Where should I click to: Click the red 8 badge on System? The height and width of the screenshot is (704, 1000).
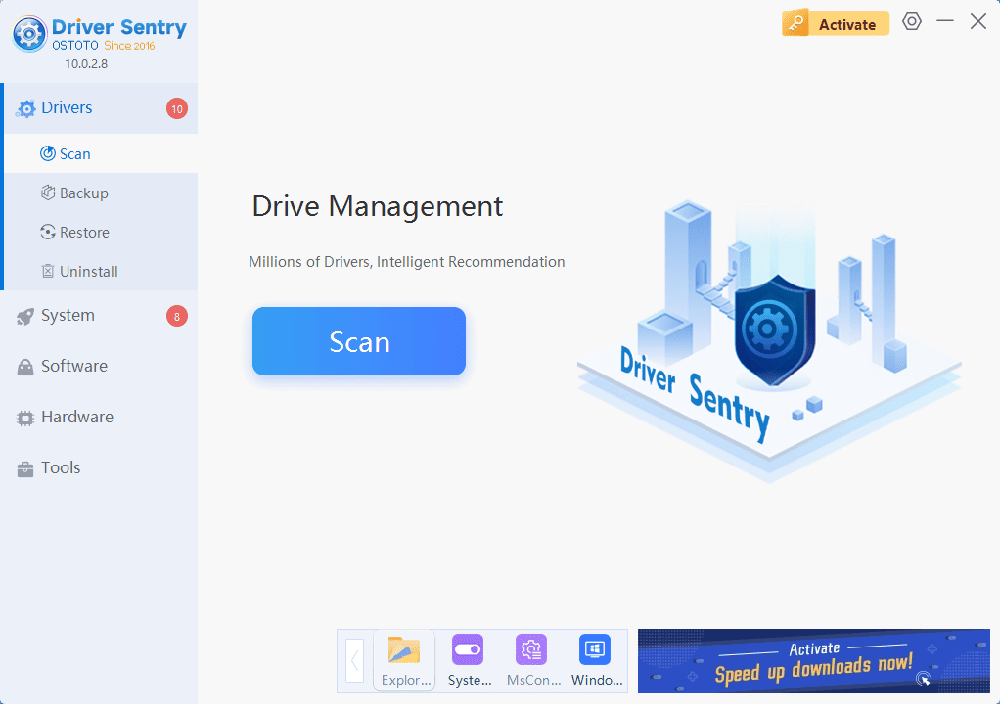(177, 316)
